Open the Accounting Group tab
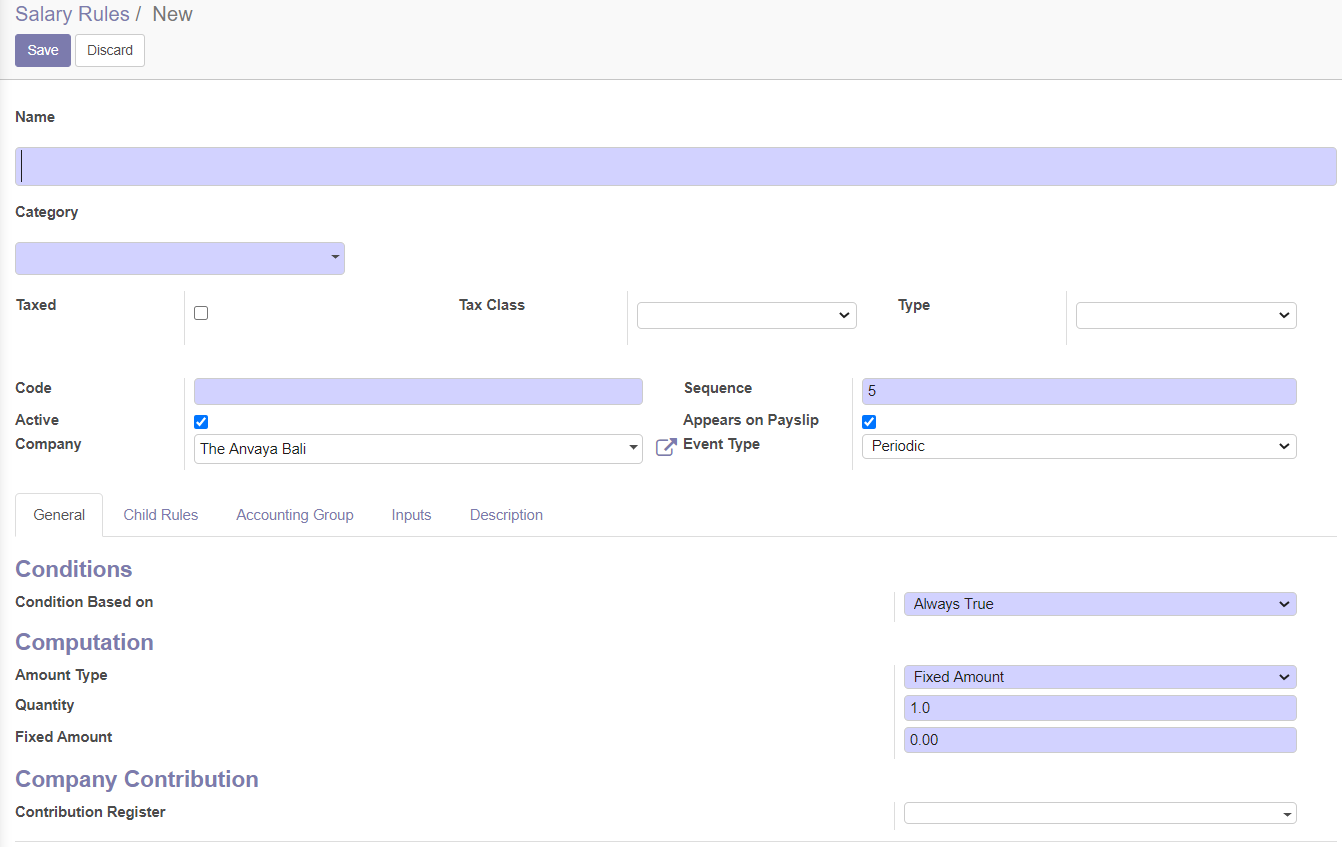Image resolution: width=1342 pixels, height=847 pixels. coord(295,515)
